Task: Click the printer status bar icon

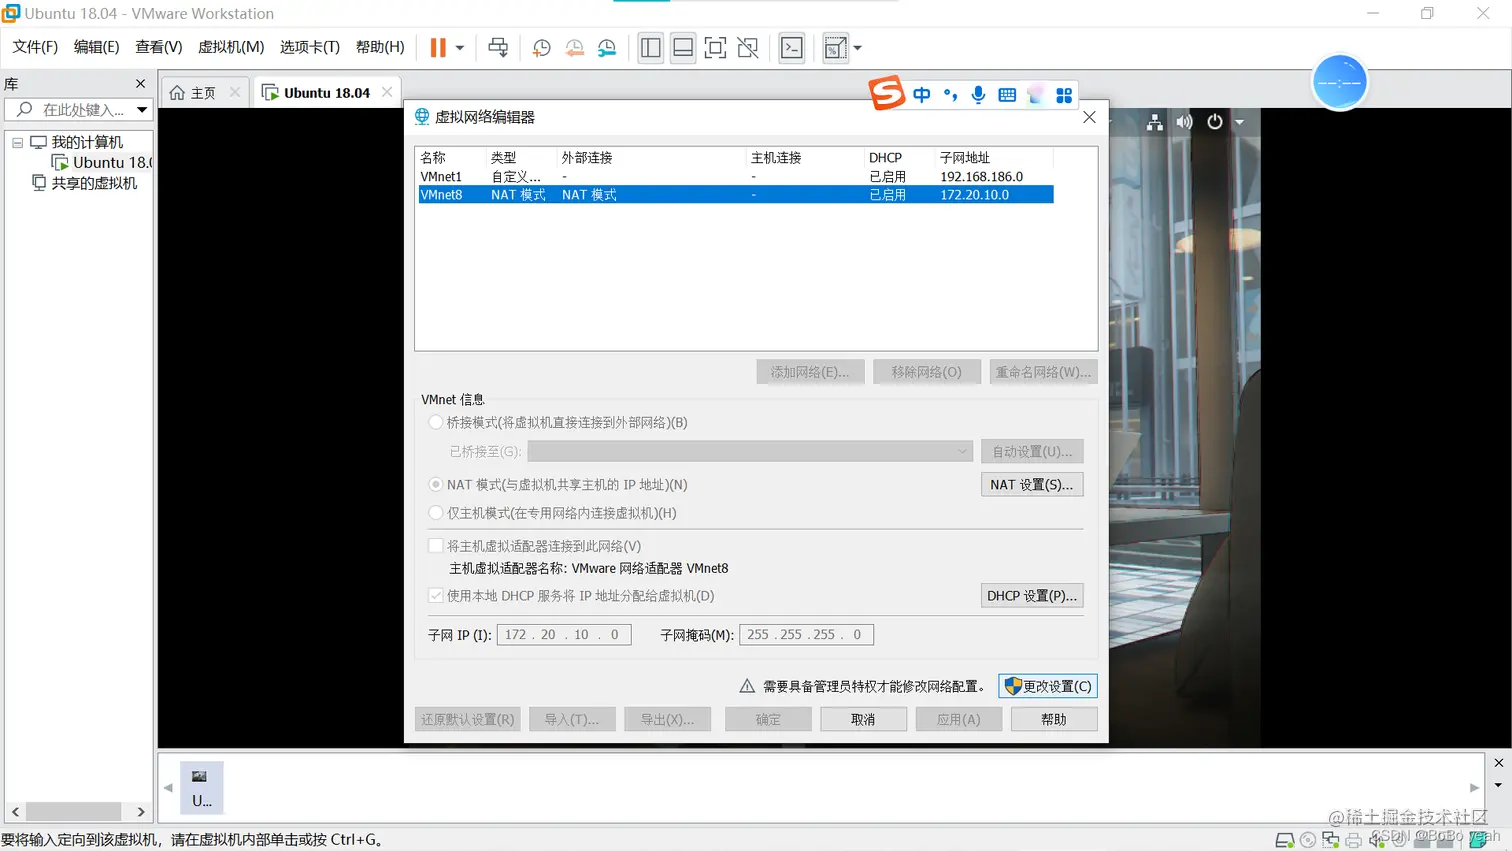Action: [x=1354, y=840]
